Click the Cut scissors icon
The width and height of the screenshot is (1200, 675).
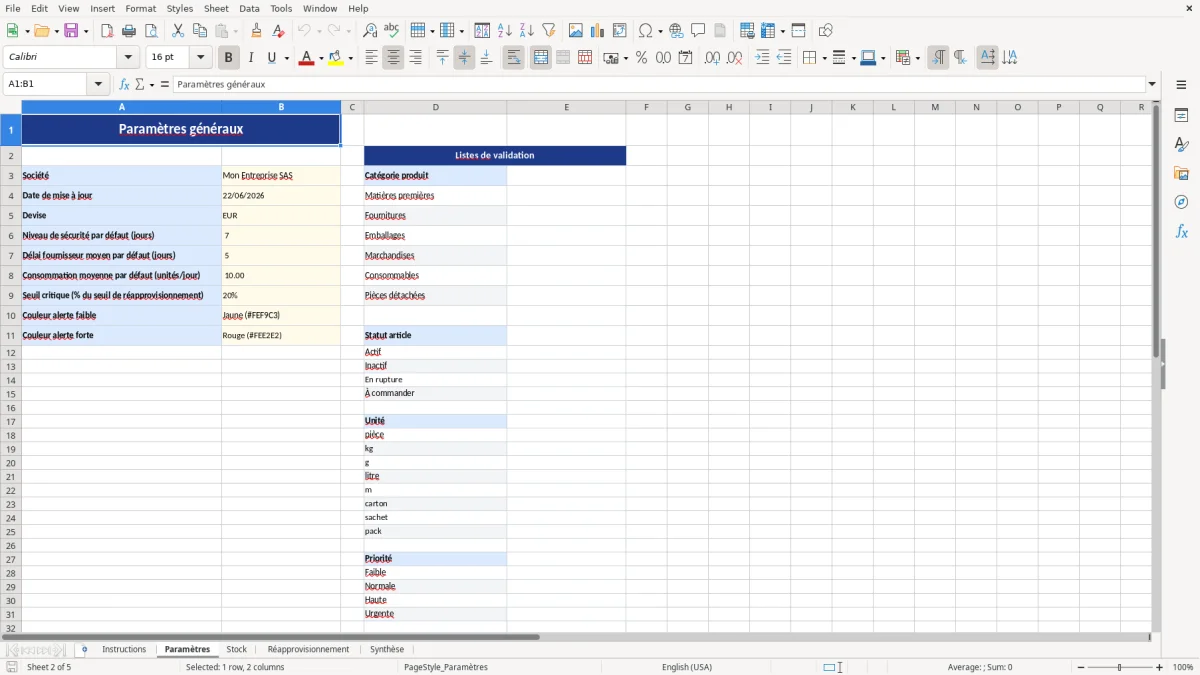[x=178, y=31]
